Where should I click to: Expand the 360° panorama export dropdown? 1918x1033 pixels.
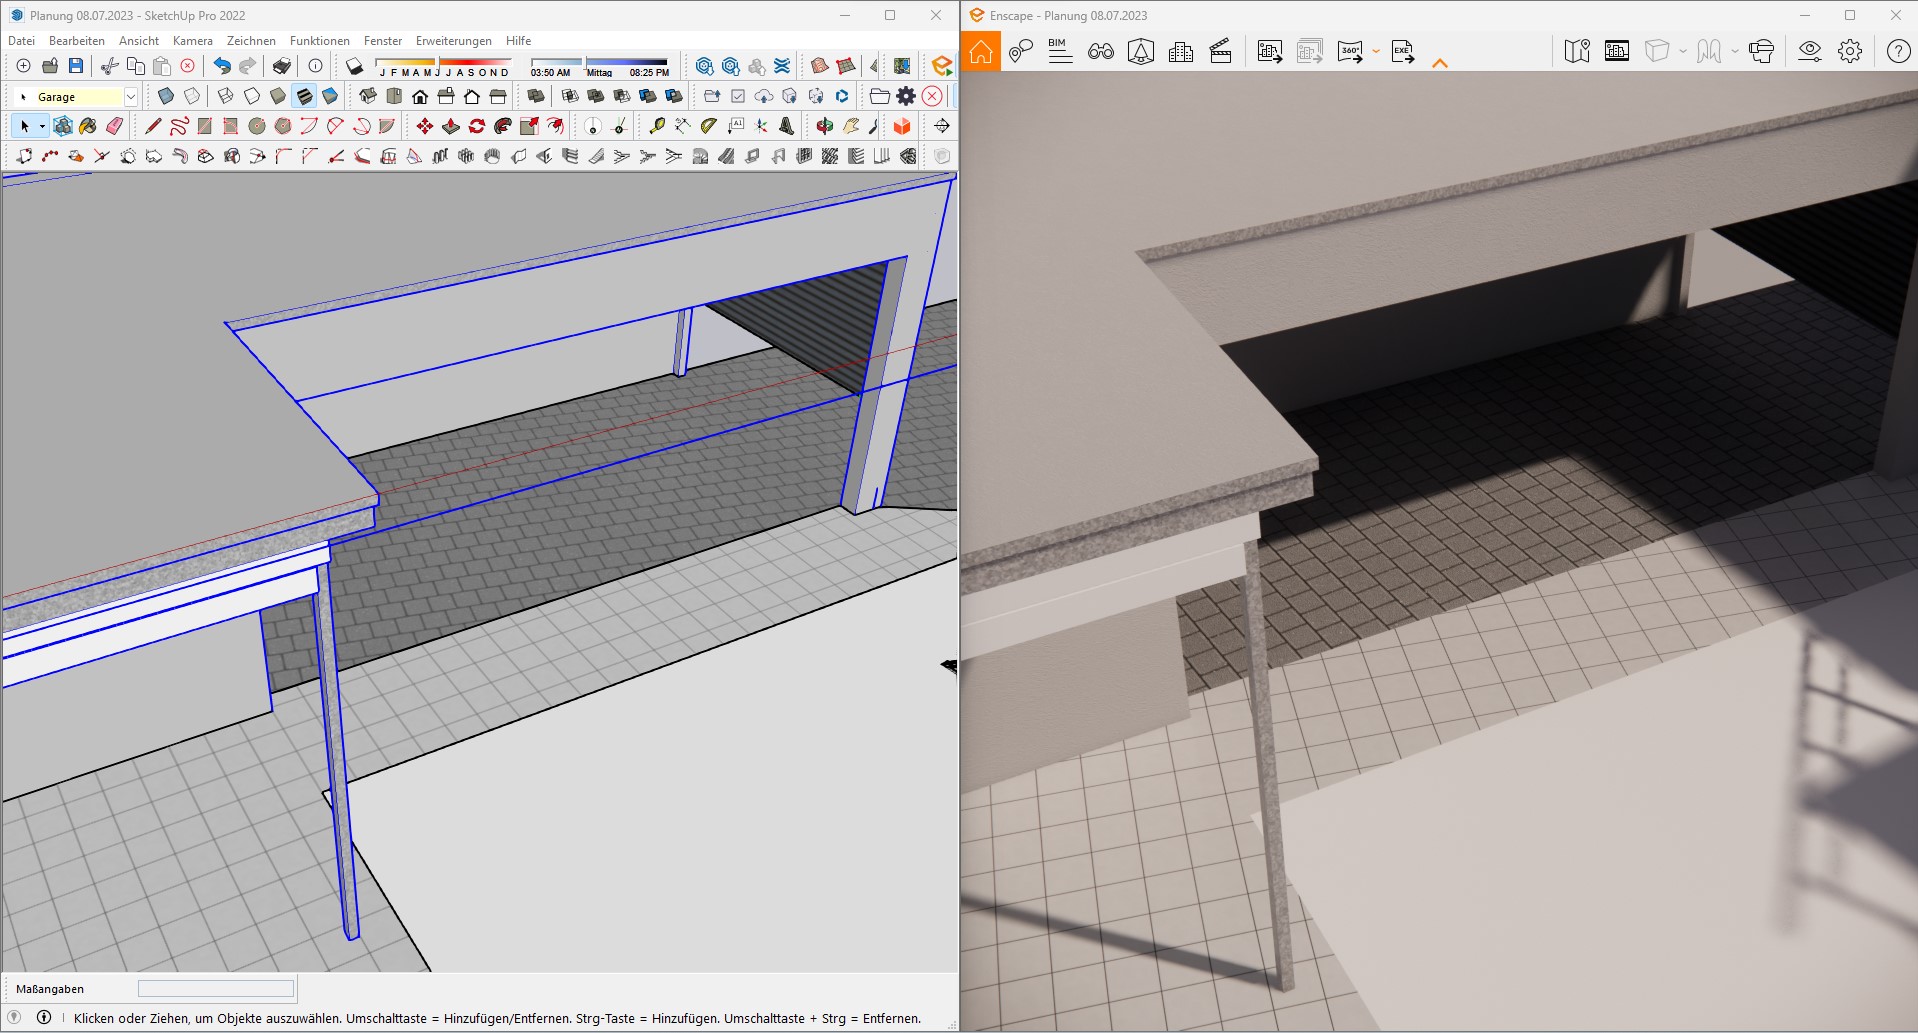point(1376,51)
